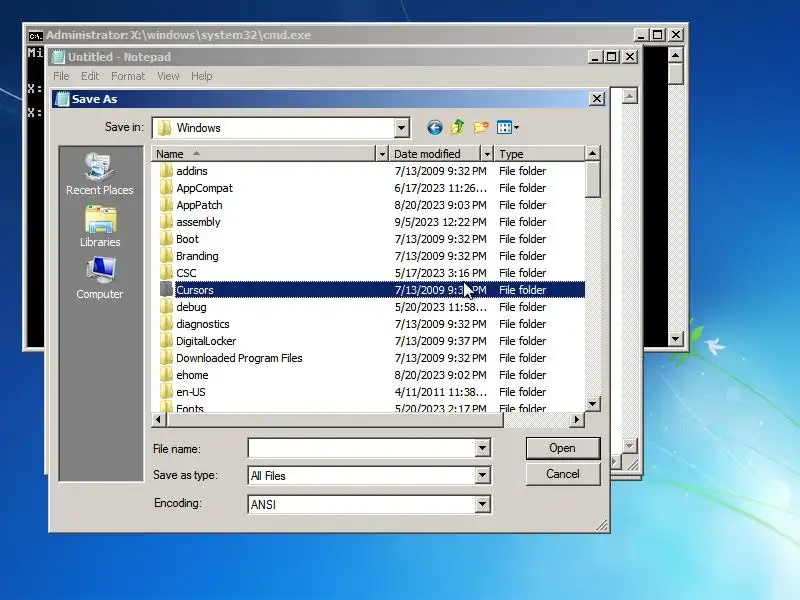Image resolution: width=800 pixels, height=600 pixels.
Task: Click the cmd.exe title bar icon
Action: tap(35, 36)
